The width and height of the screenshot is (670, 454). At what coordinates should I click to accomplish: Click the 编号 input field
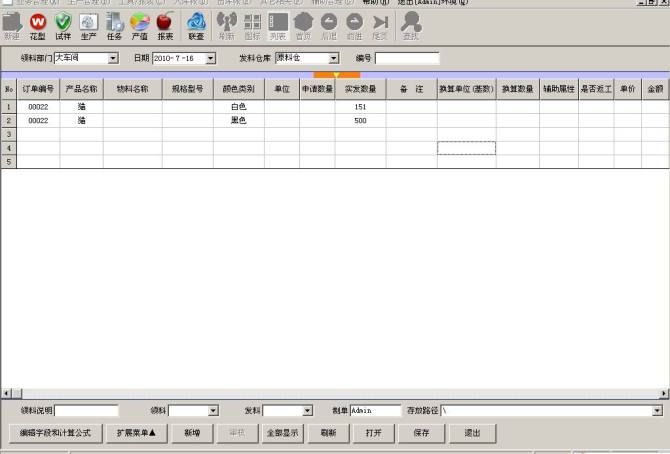(406, 59)
